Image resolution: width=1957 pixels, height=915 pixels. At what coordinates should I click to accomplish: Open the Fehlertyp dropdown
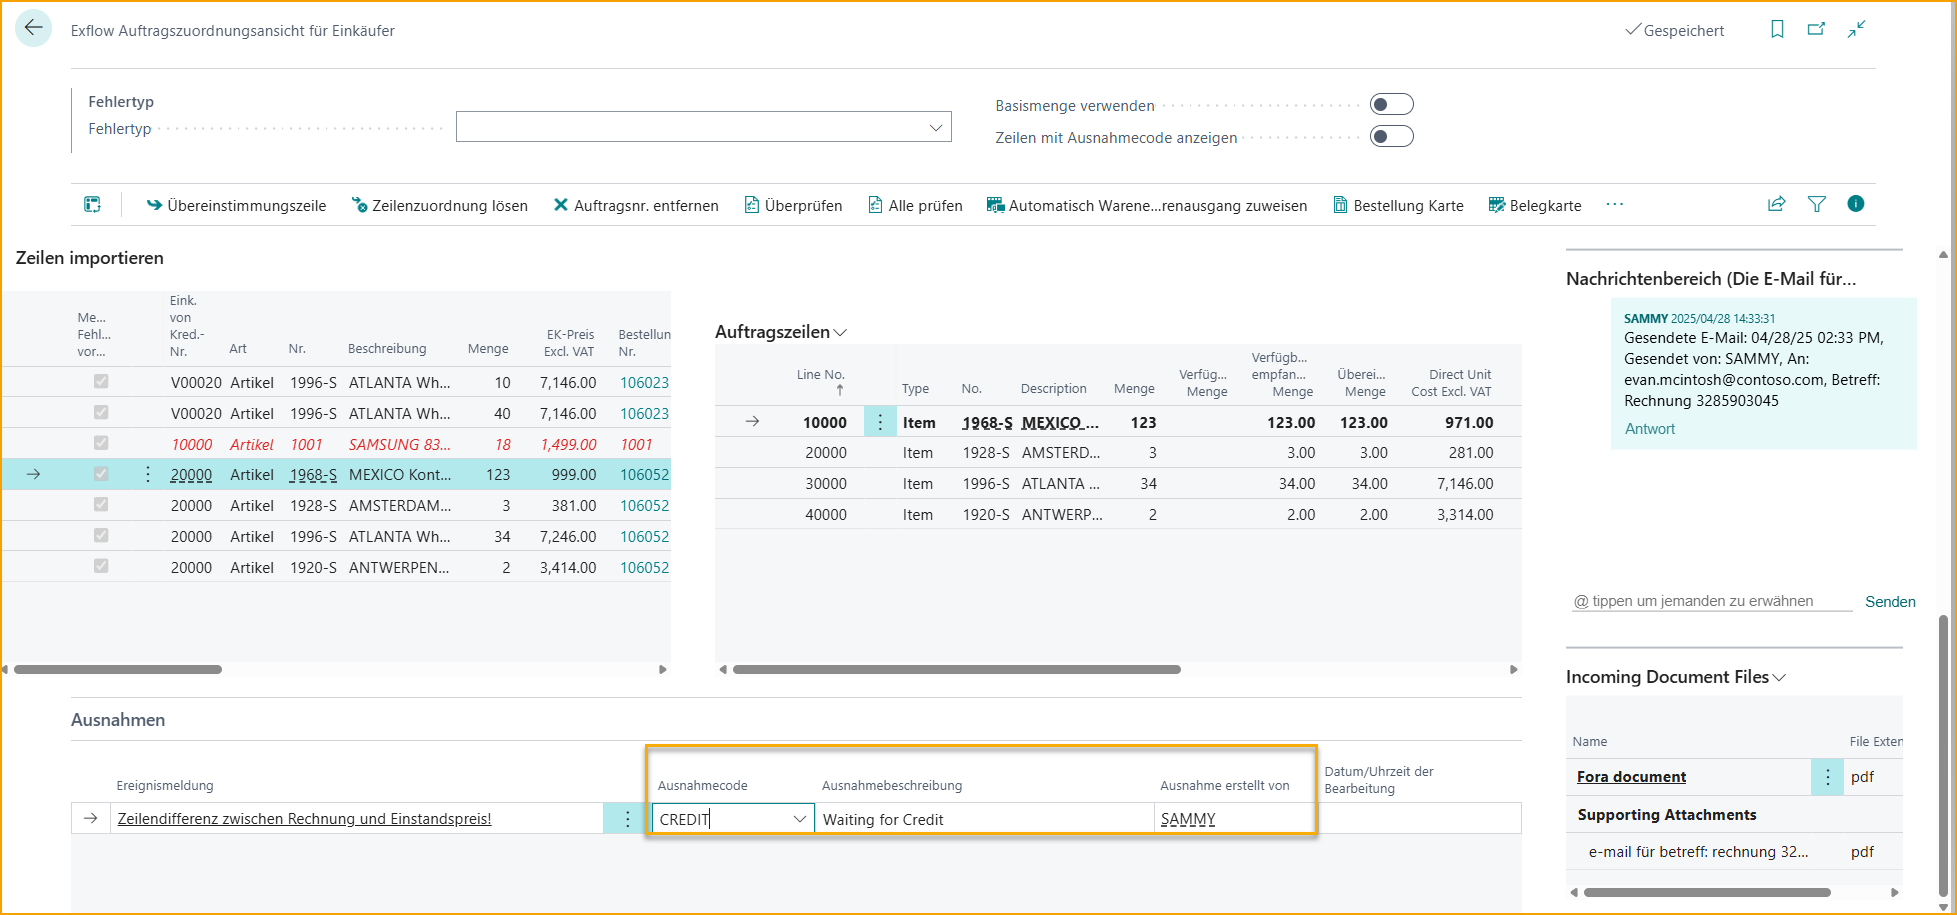coord(935,128)
